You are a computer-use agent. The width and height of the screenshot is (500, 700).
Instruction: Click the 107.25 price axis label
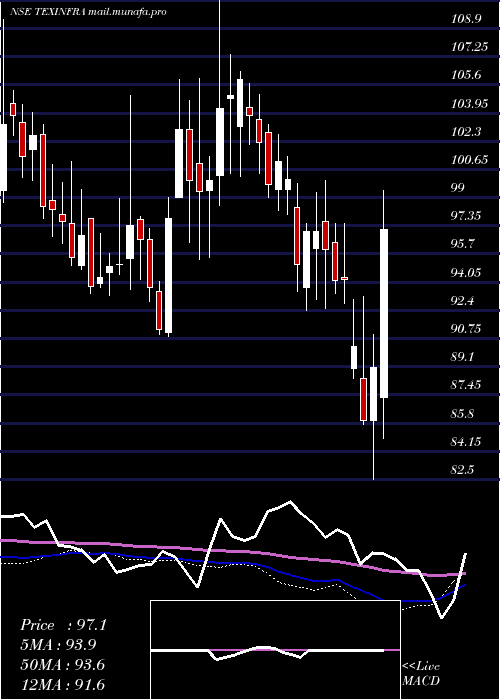click(470, 46)
